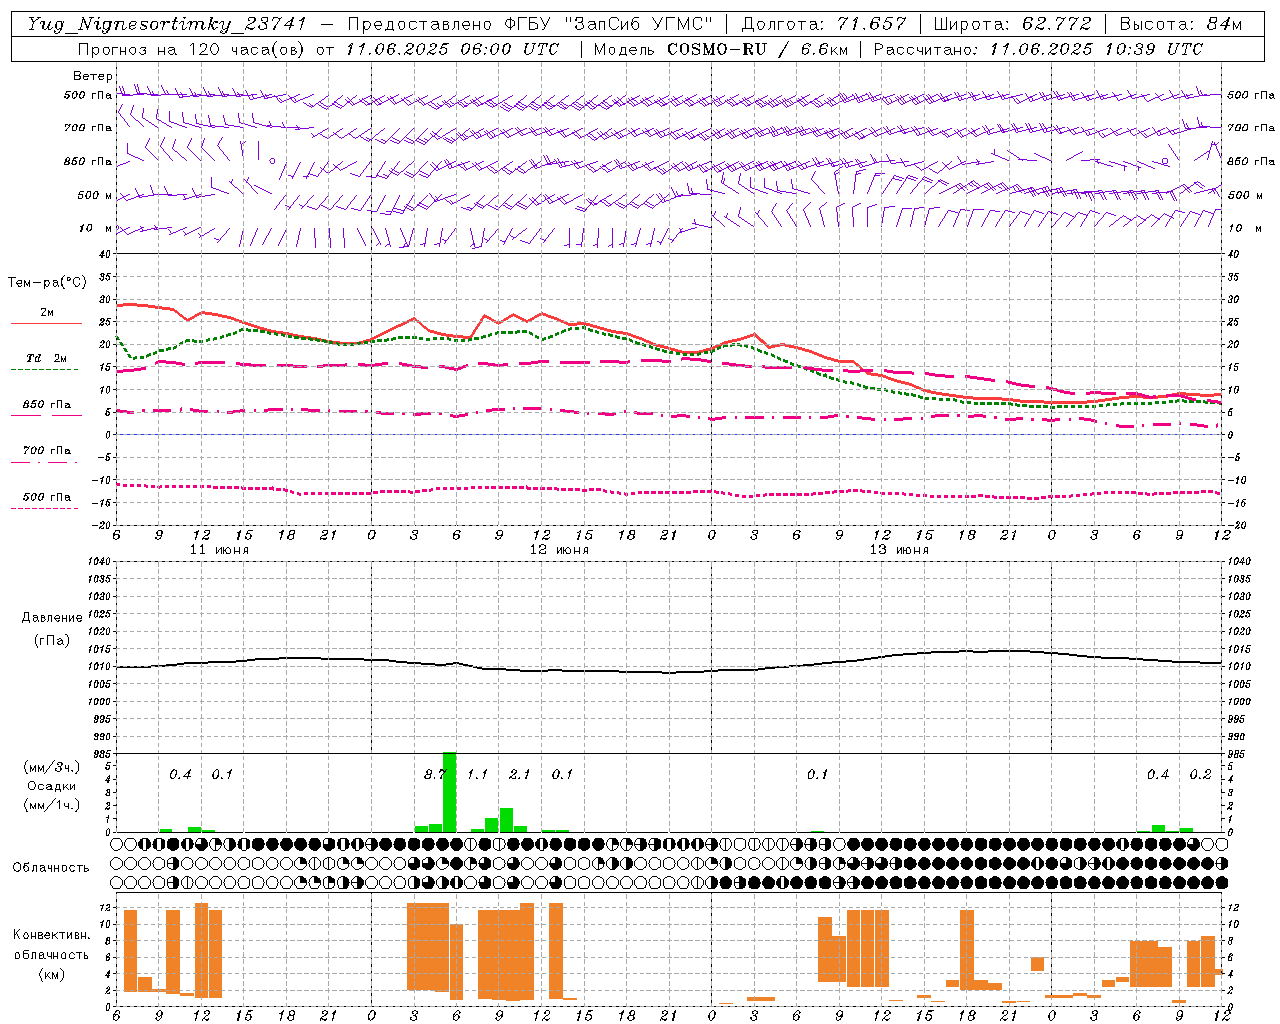Click the Td 2м legend label
The image size is (1280, 1024).
[x=47, y=358]
